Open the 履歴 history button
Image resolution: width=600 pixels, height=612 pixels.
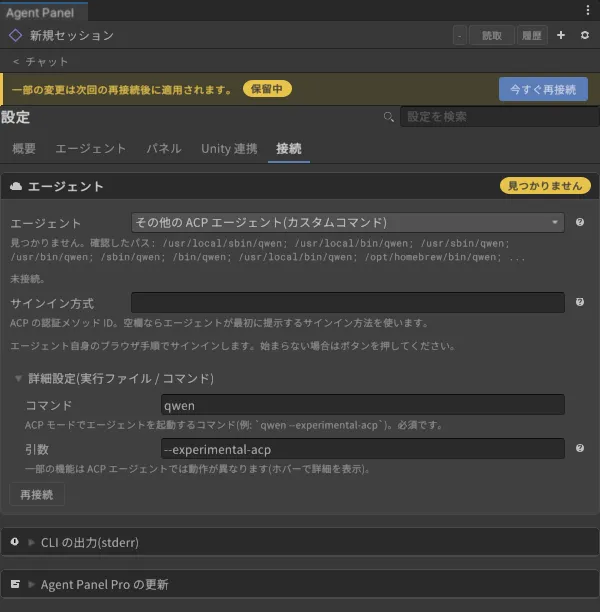(x=532, y=36)
